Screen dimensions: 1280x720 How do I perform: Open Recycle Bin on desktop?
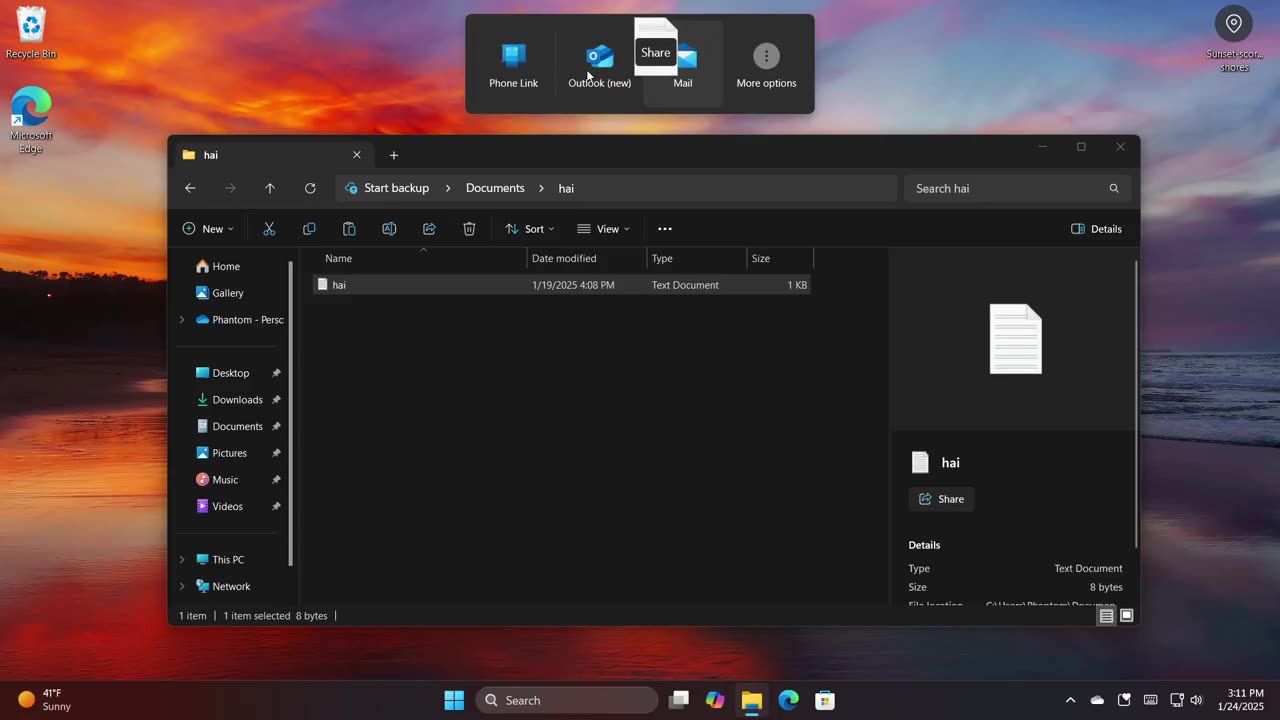[31, 33]
